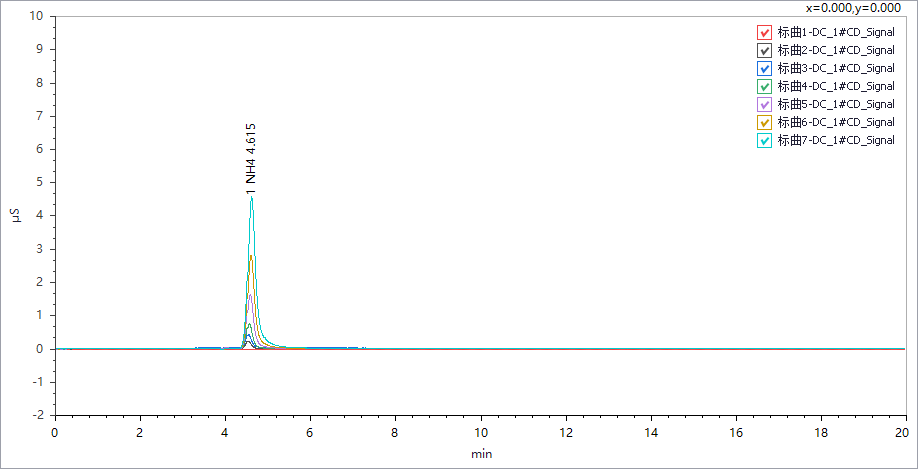Select the 标曲6-DC_1#CD_Signal legend label

coord(836,122)
